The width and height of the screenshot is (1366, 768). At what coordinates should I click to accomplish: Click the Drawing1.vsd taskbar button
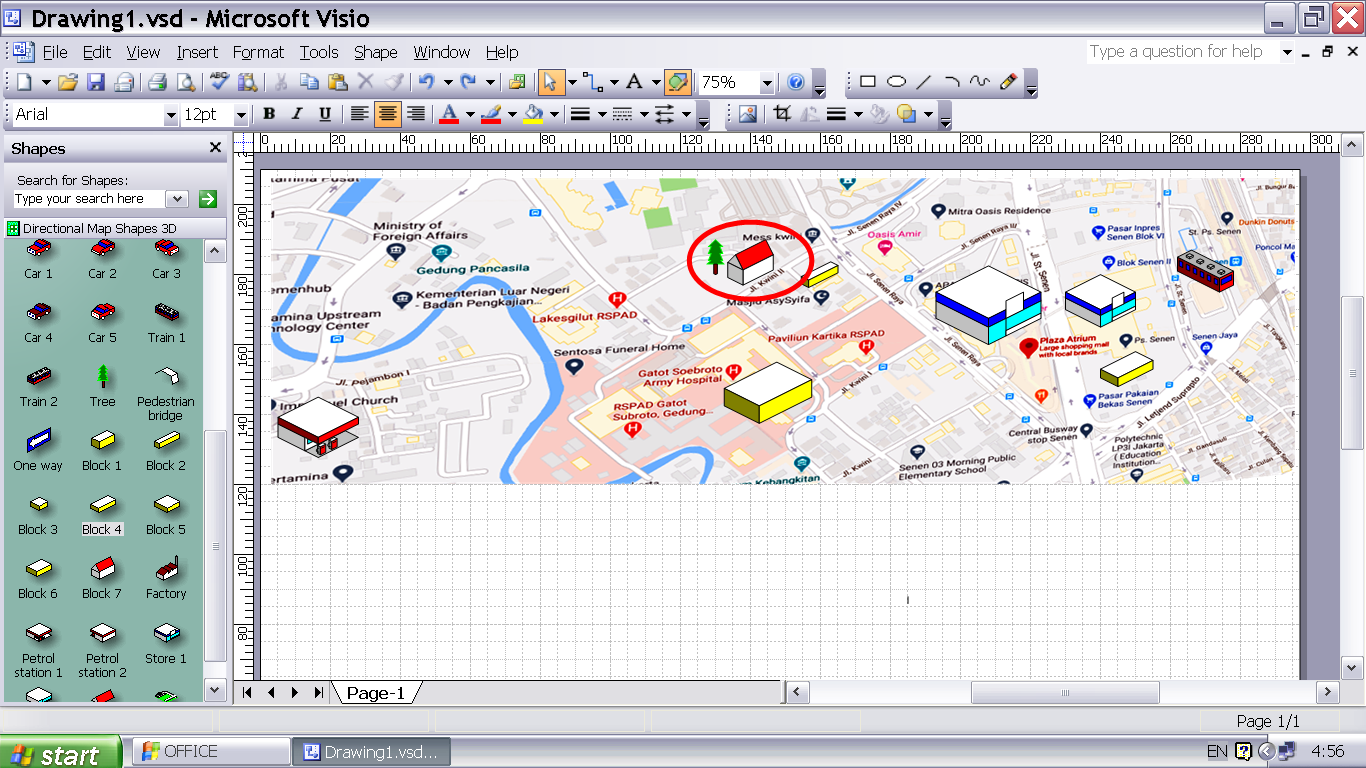coord(371,751)
